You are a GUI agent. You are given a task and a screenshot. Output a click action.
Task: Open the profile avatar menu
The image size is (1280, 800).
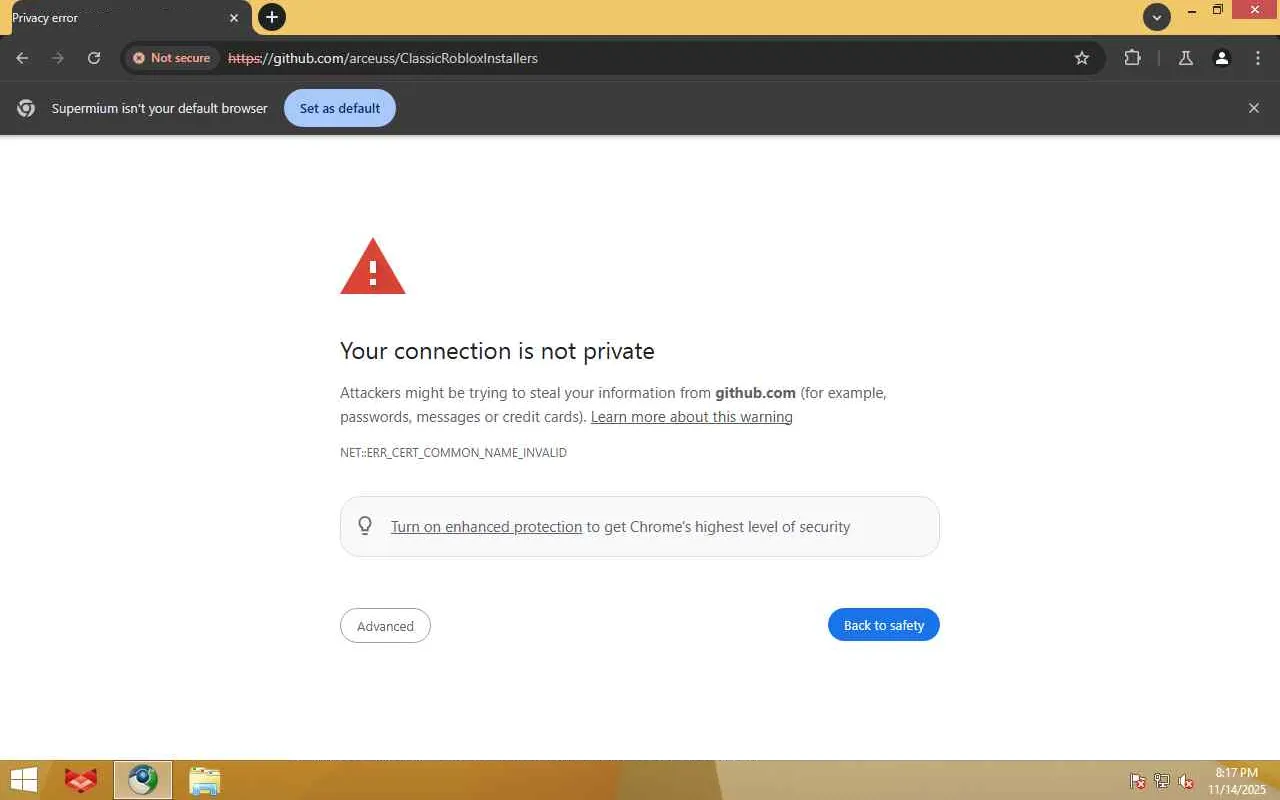[1222, 58]
